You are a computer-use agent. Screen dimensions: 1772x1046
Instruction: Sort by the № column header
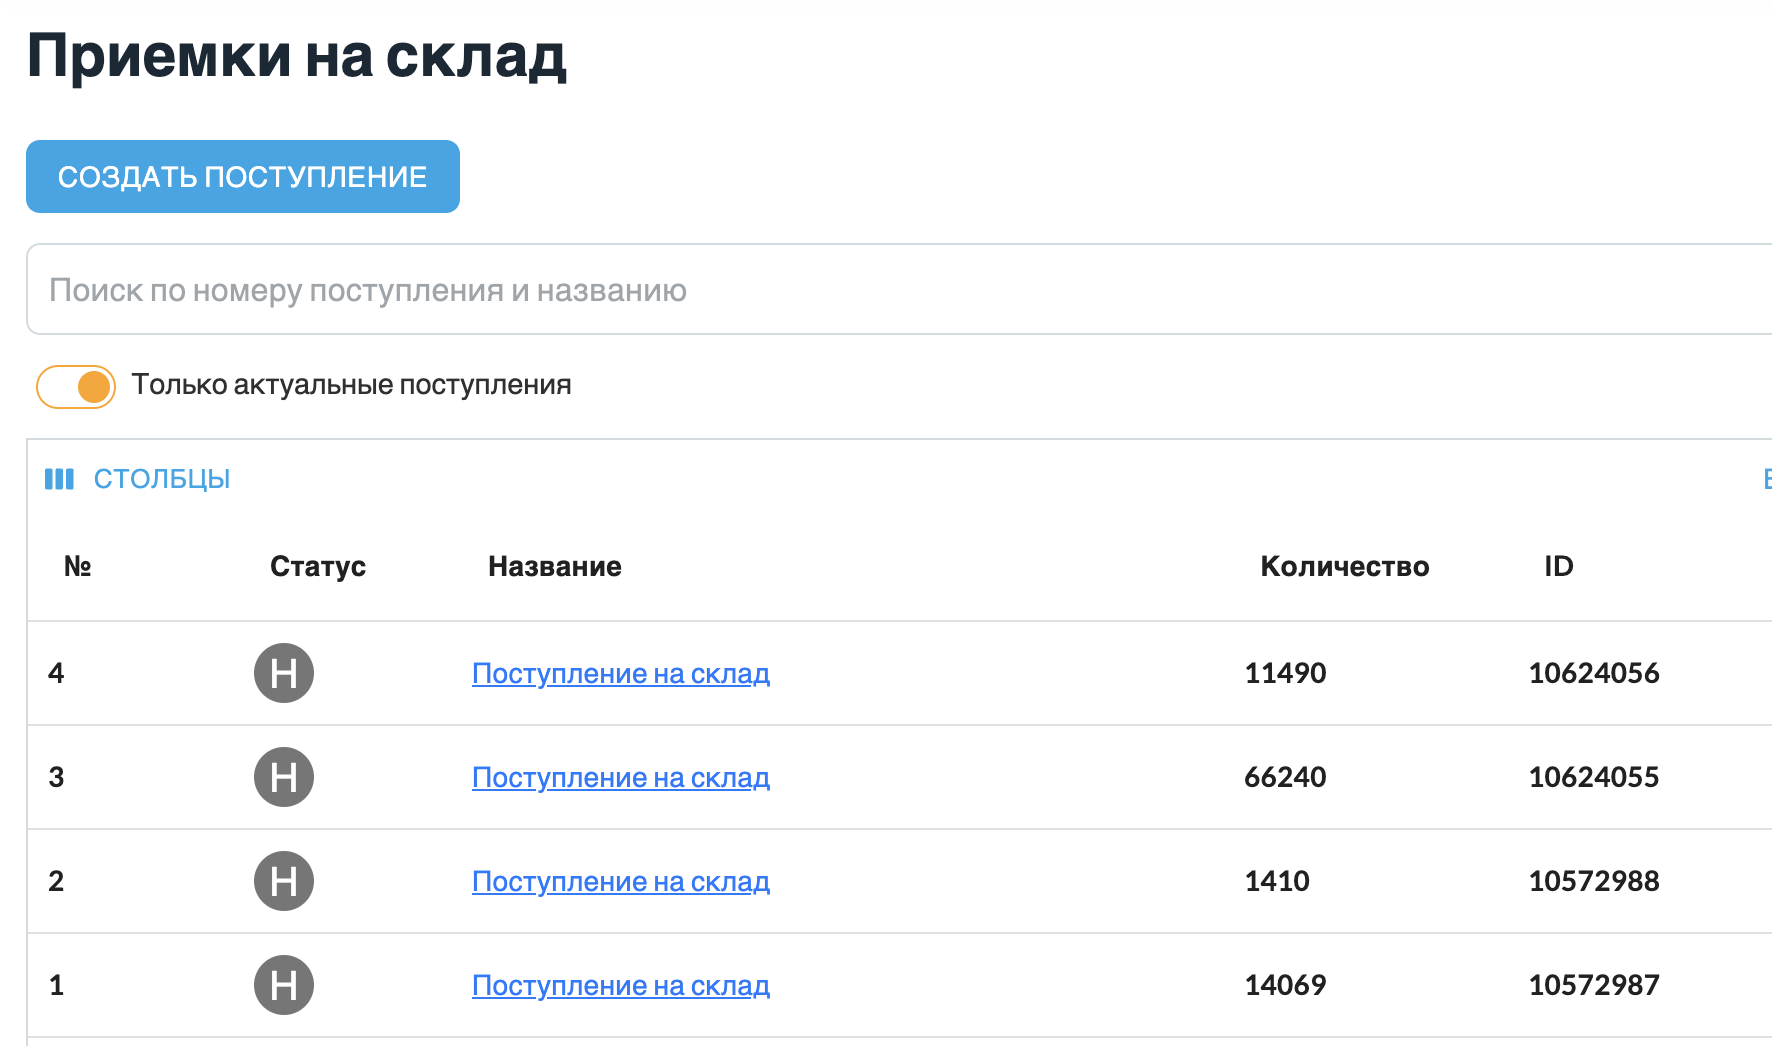pos(78,566)
